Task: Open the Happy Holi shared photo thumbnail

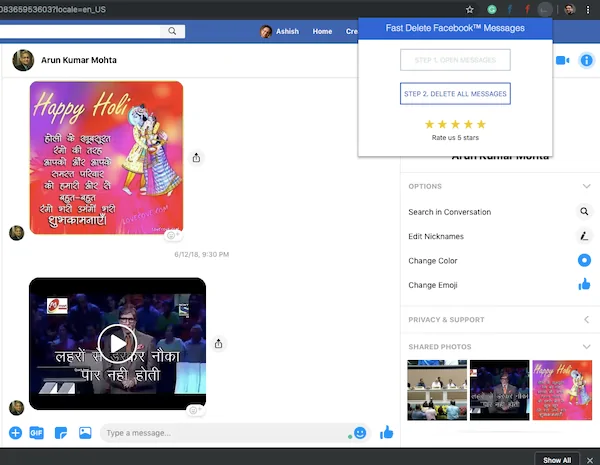Action: [562, 390]
